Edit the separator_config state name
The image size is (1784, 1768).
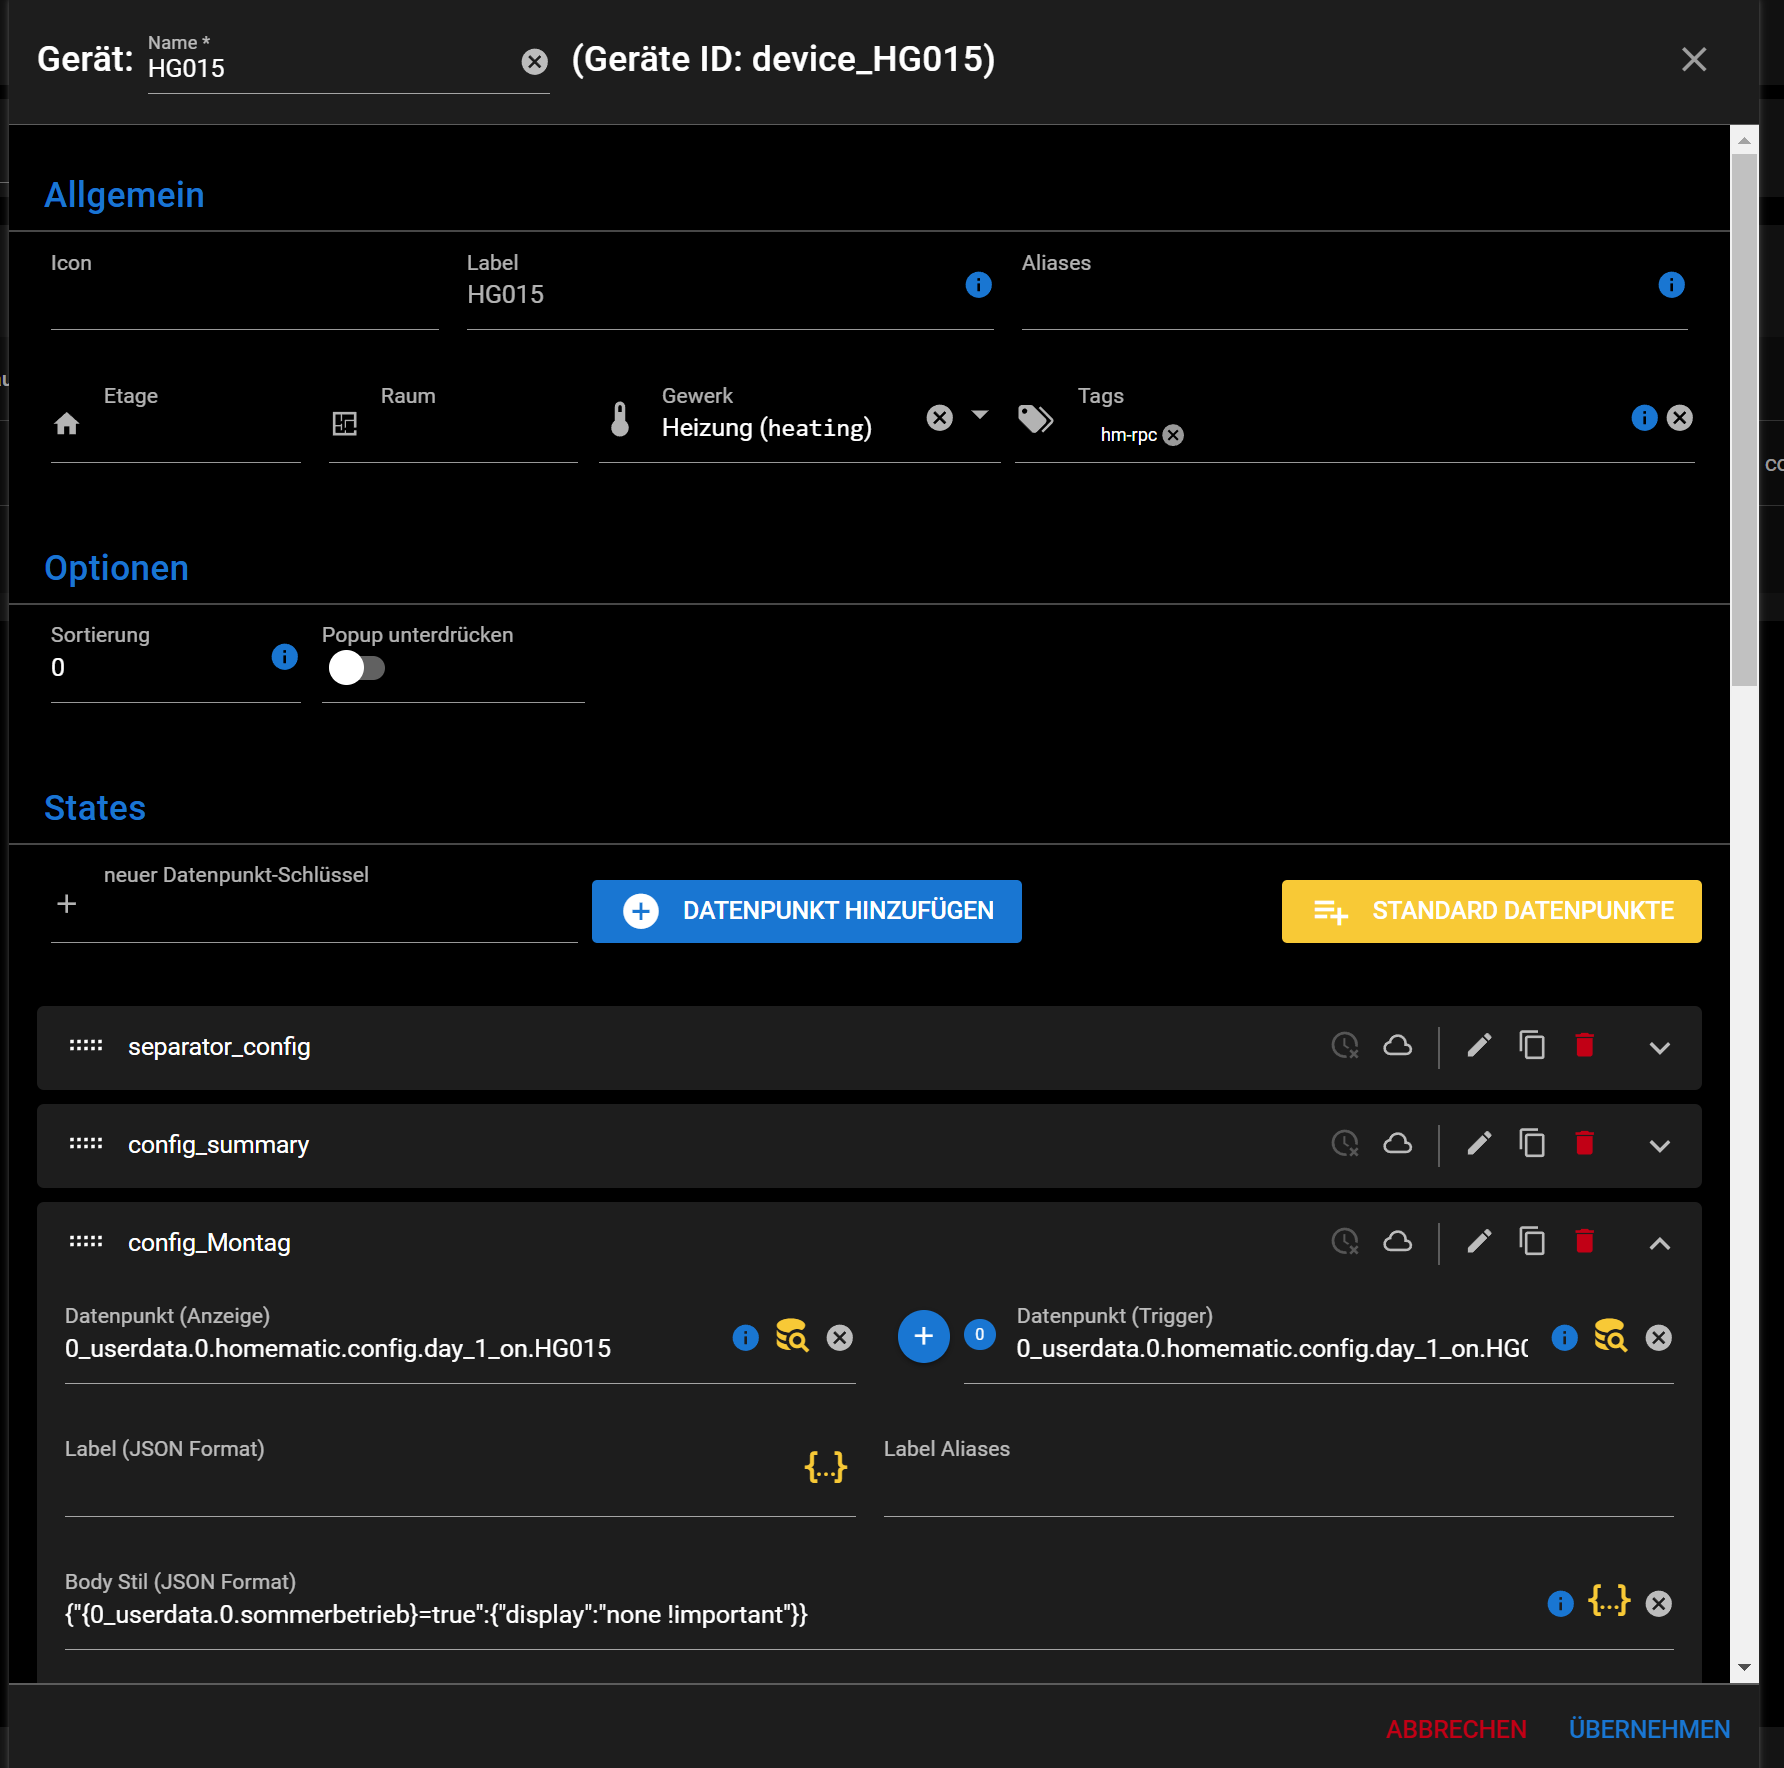click(1479, 1046)
